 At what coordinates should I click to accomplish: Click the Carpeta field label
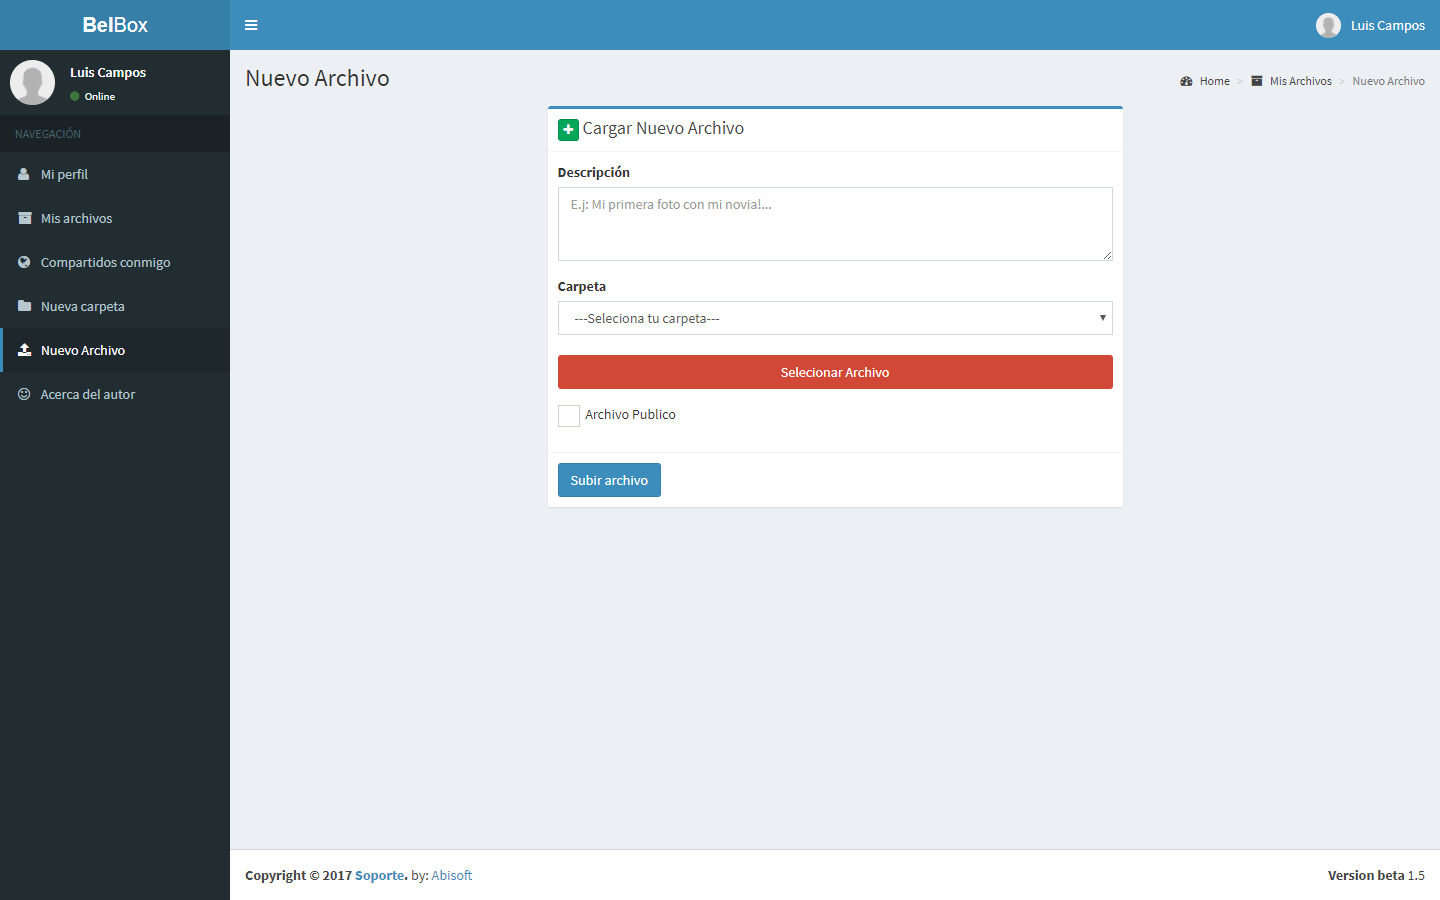(x=581, y=286)
